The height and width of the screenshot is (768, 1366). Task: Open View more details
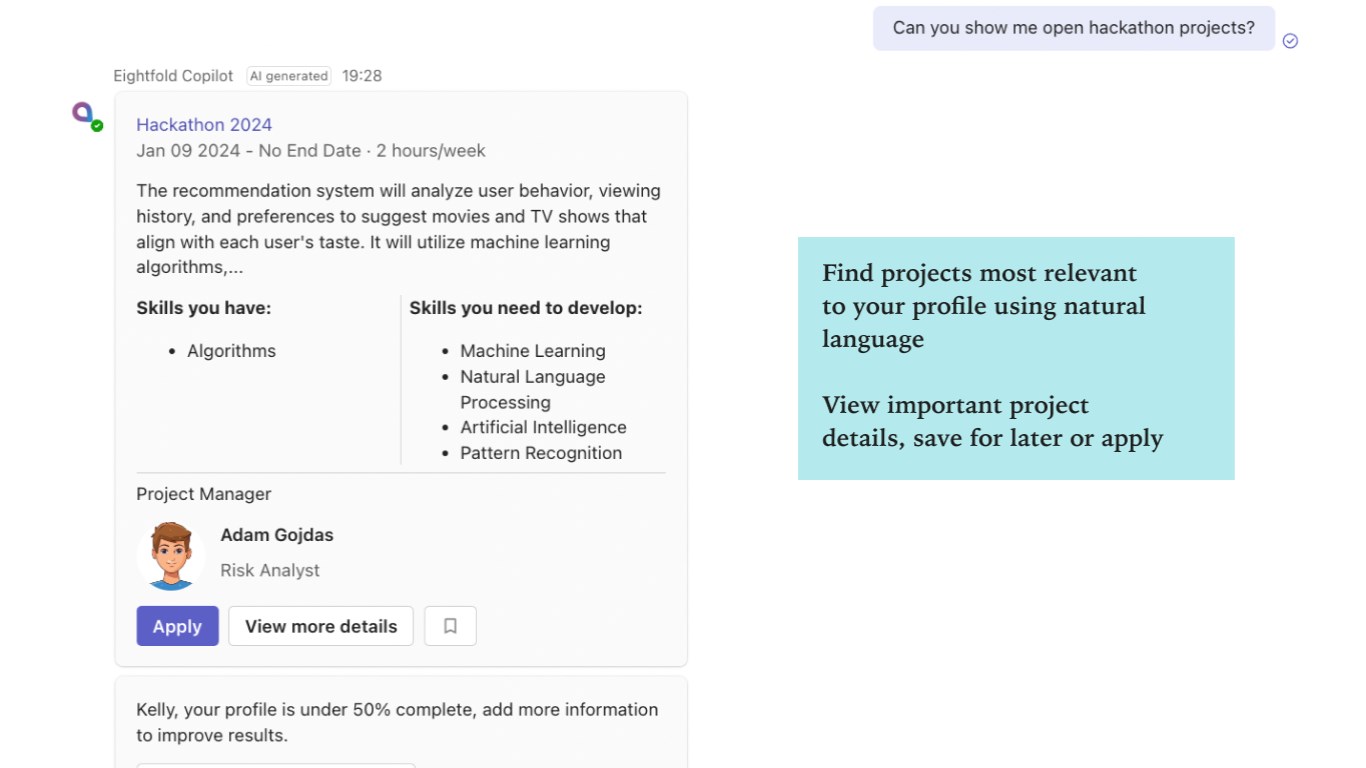[x=321, y=626]
